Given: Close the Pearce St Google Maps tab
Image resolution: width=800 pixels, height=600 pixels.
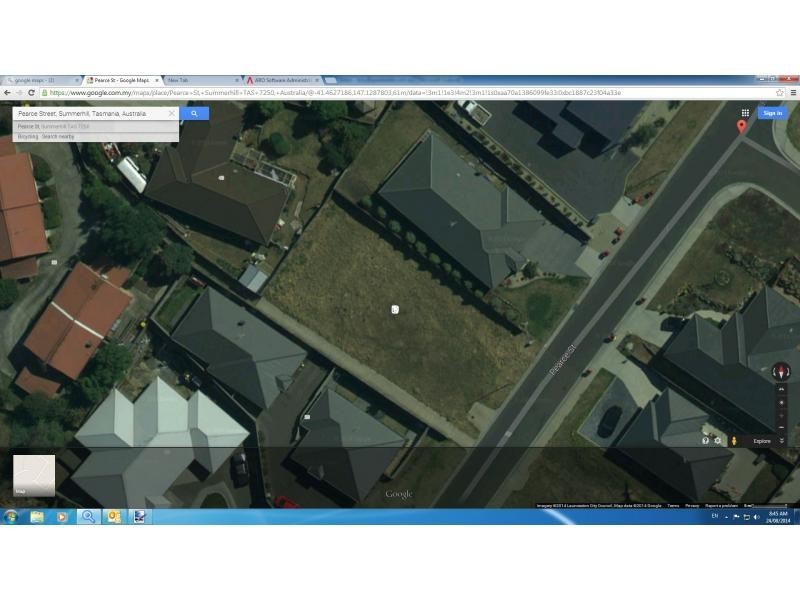Looking at the screenshot, I should click(x=157, y=80).
